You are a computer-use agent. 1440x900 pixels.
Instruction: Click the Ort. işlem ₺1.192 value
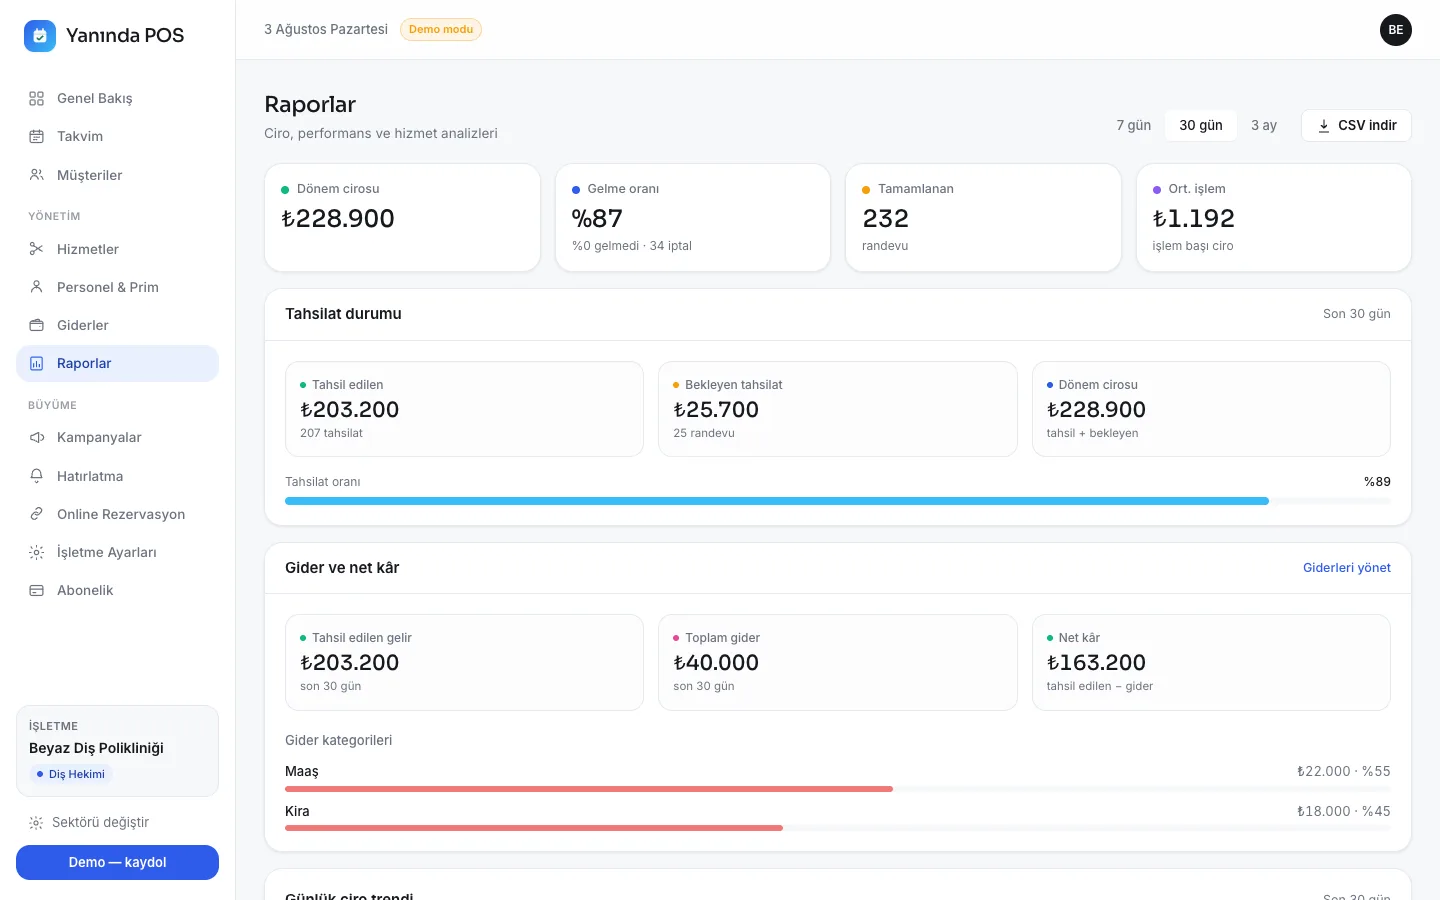[1194, 219]
